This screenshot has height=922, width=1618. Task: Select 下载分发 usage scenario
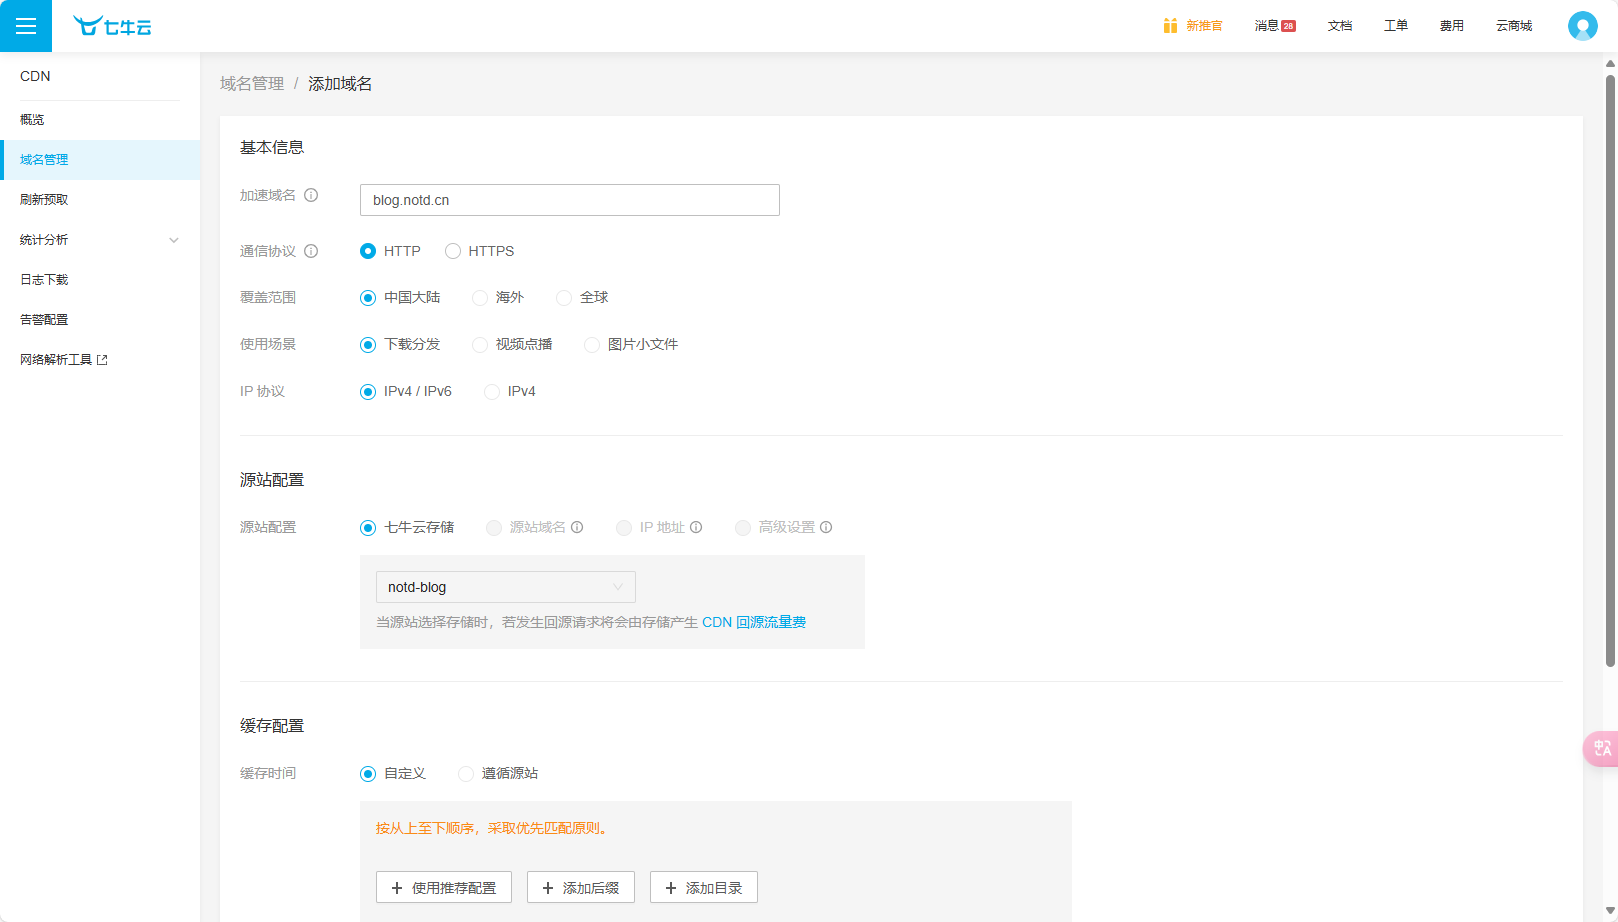click(368, 345)
